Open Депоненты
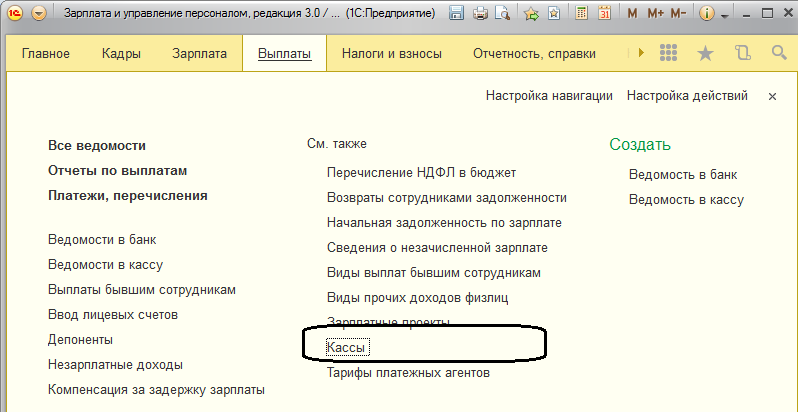This screenshot has height=412, width=798. [80, 339]
